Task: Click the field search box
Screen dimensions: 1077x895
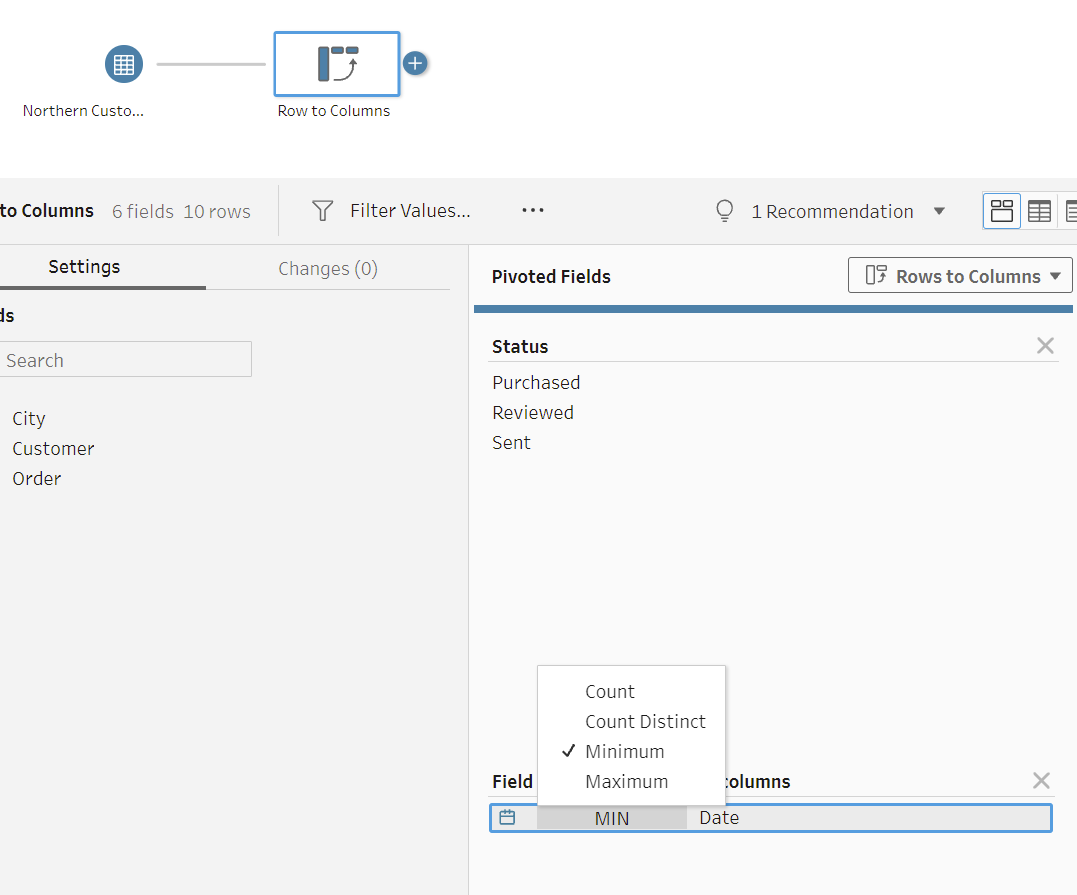Action: pyautogui.click(x=126, y=359)
